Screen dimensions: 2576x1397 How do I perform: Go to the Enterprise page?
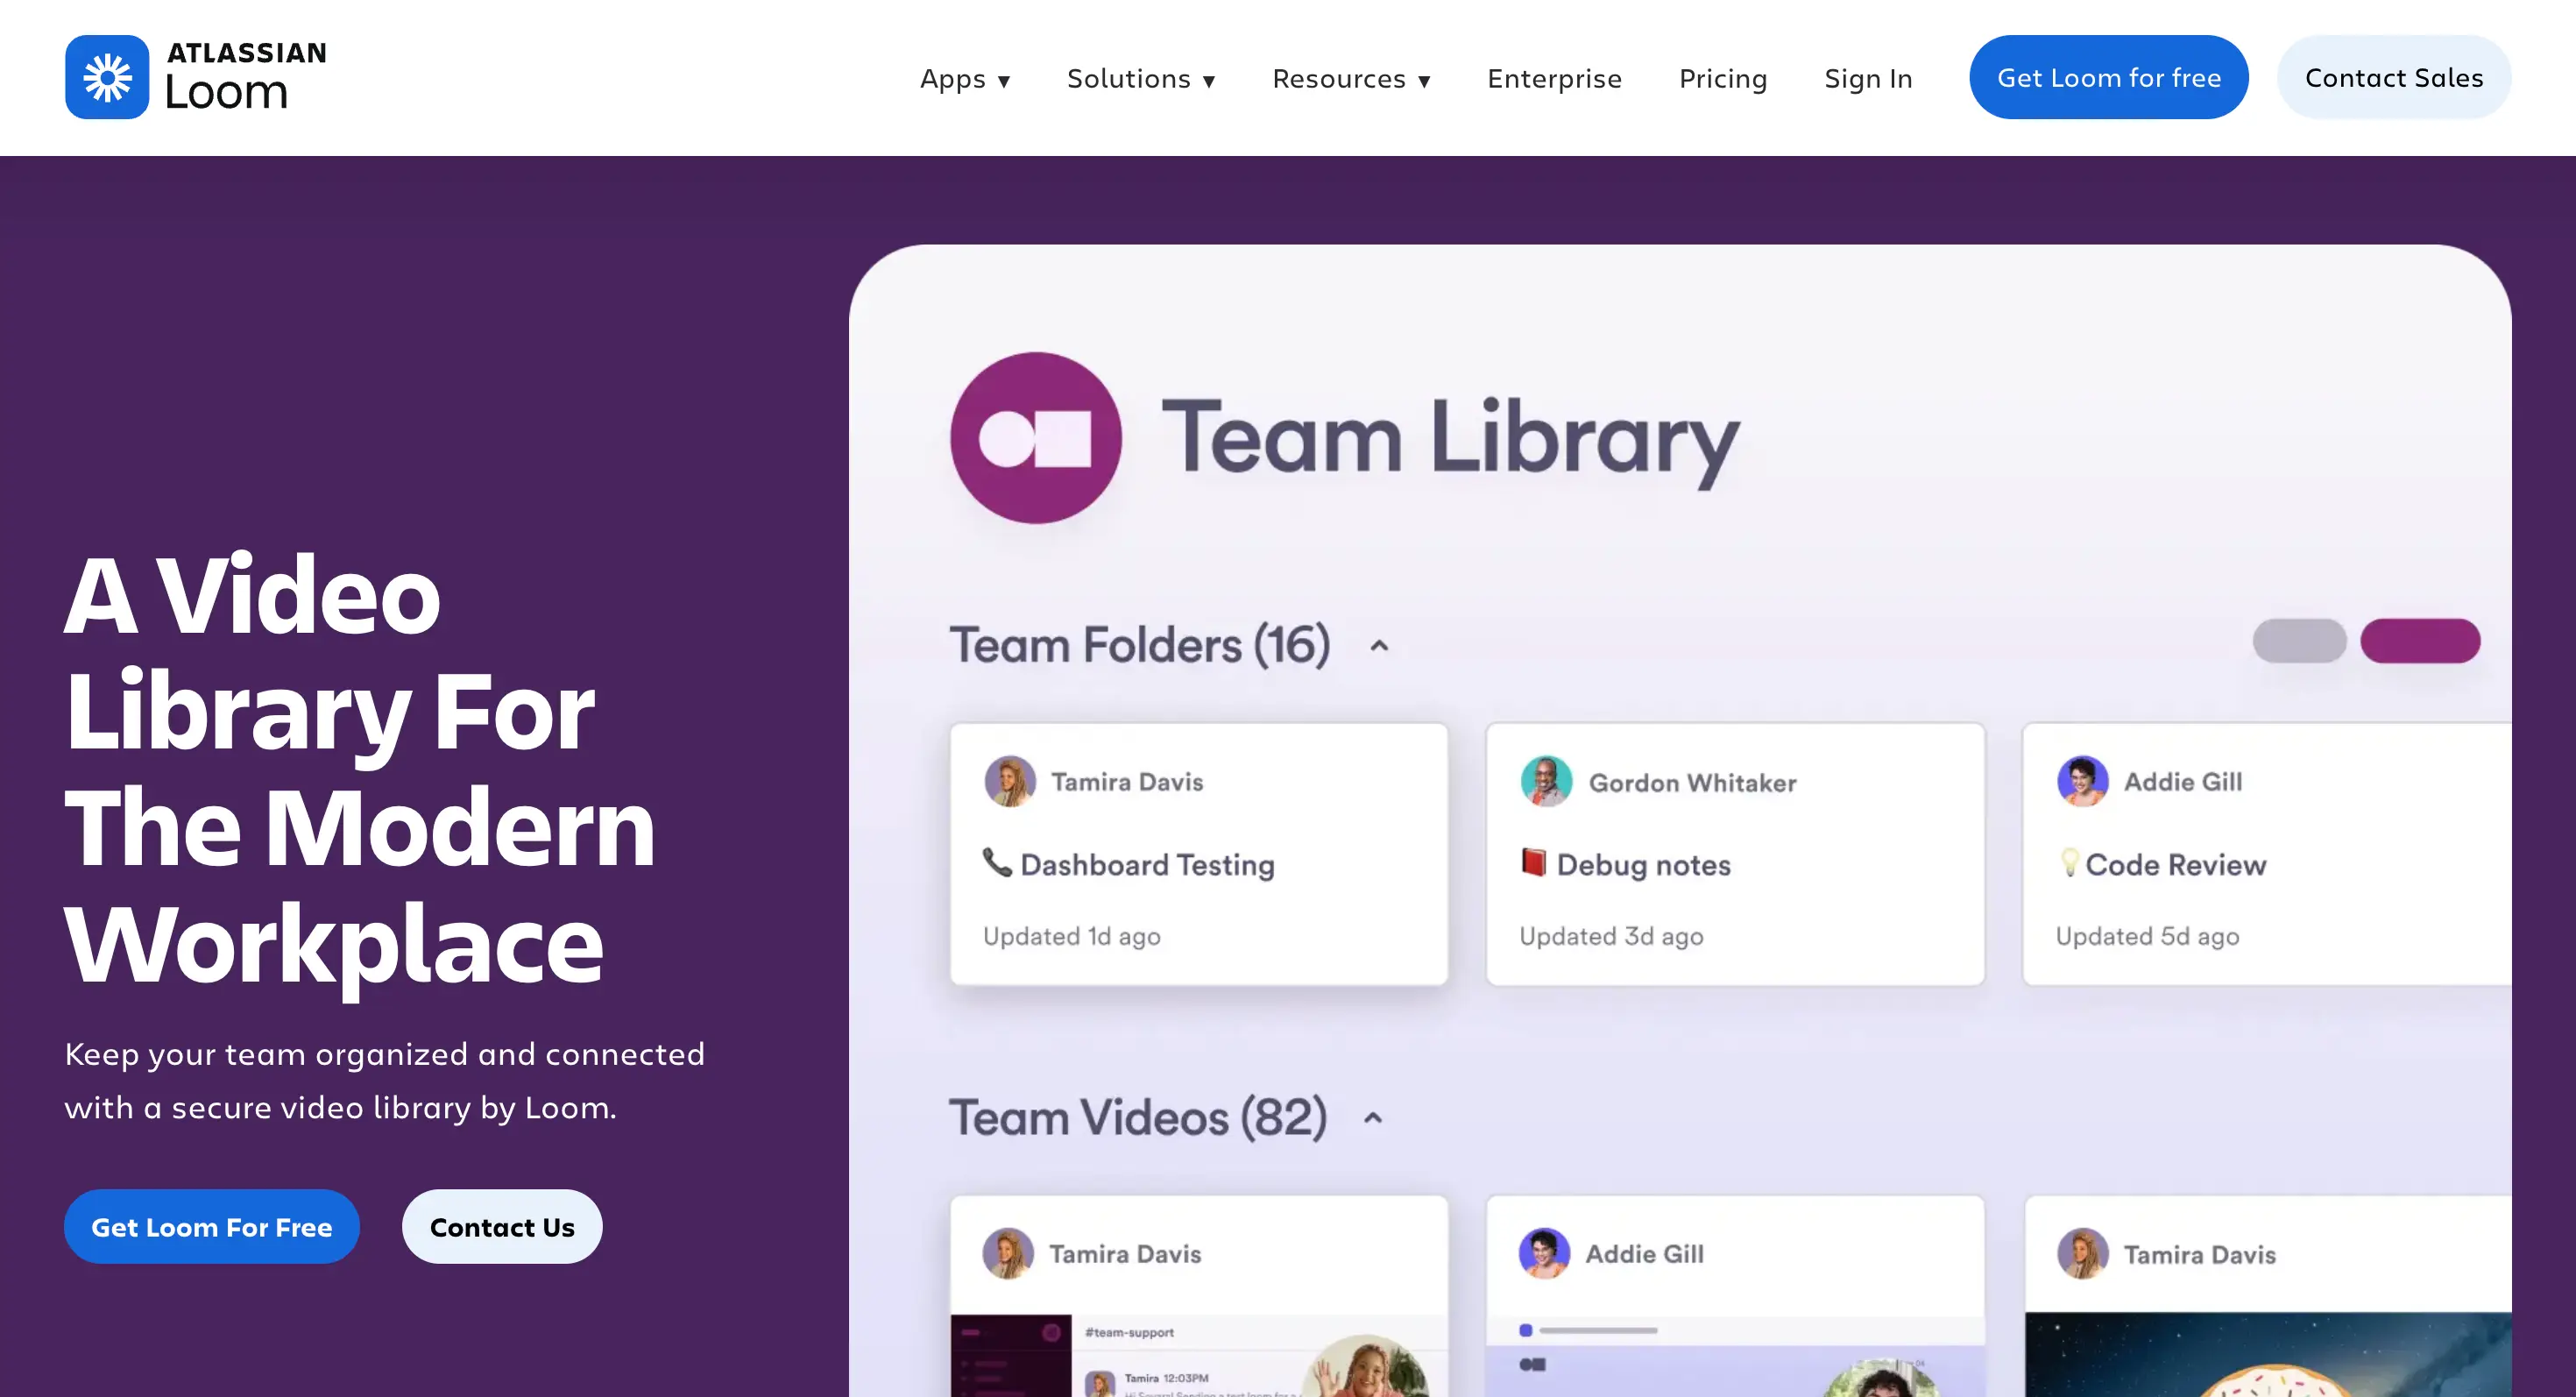coord(1554,78)
